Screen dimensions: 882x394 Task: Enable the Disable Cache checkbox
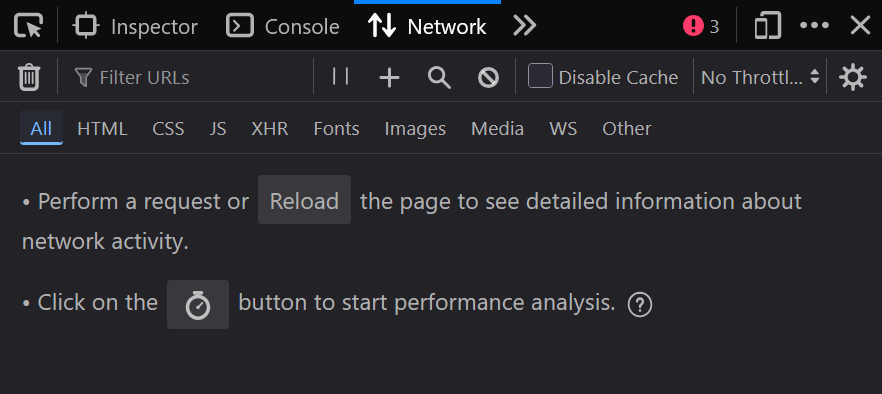540,76
